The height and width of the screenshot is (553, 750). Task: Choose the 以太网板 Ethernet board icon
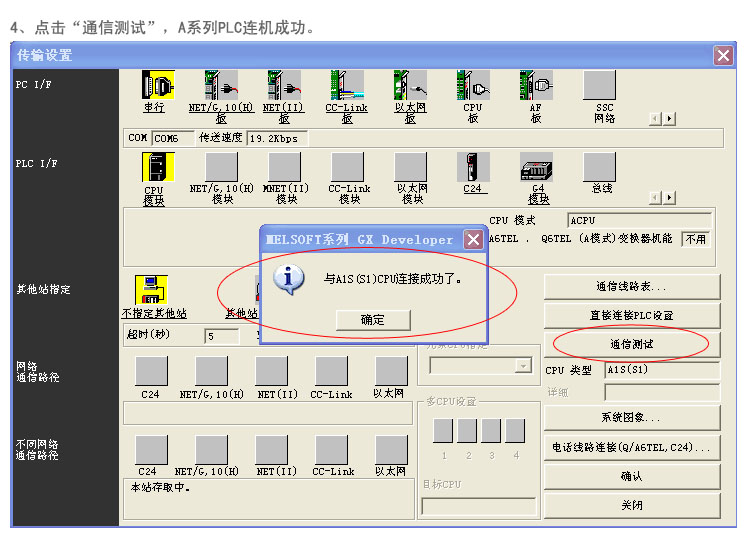(410, 85)
